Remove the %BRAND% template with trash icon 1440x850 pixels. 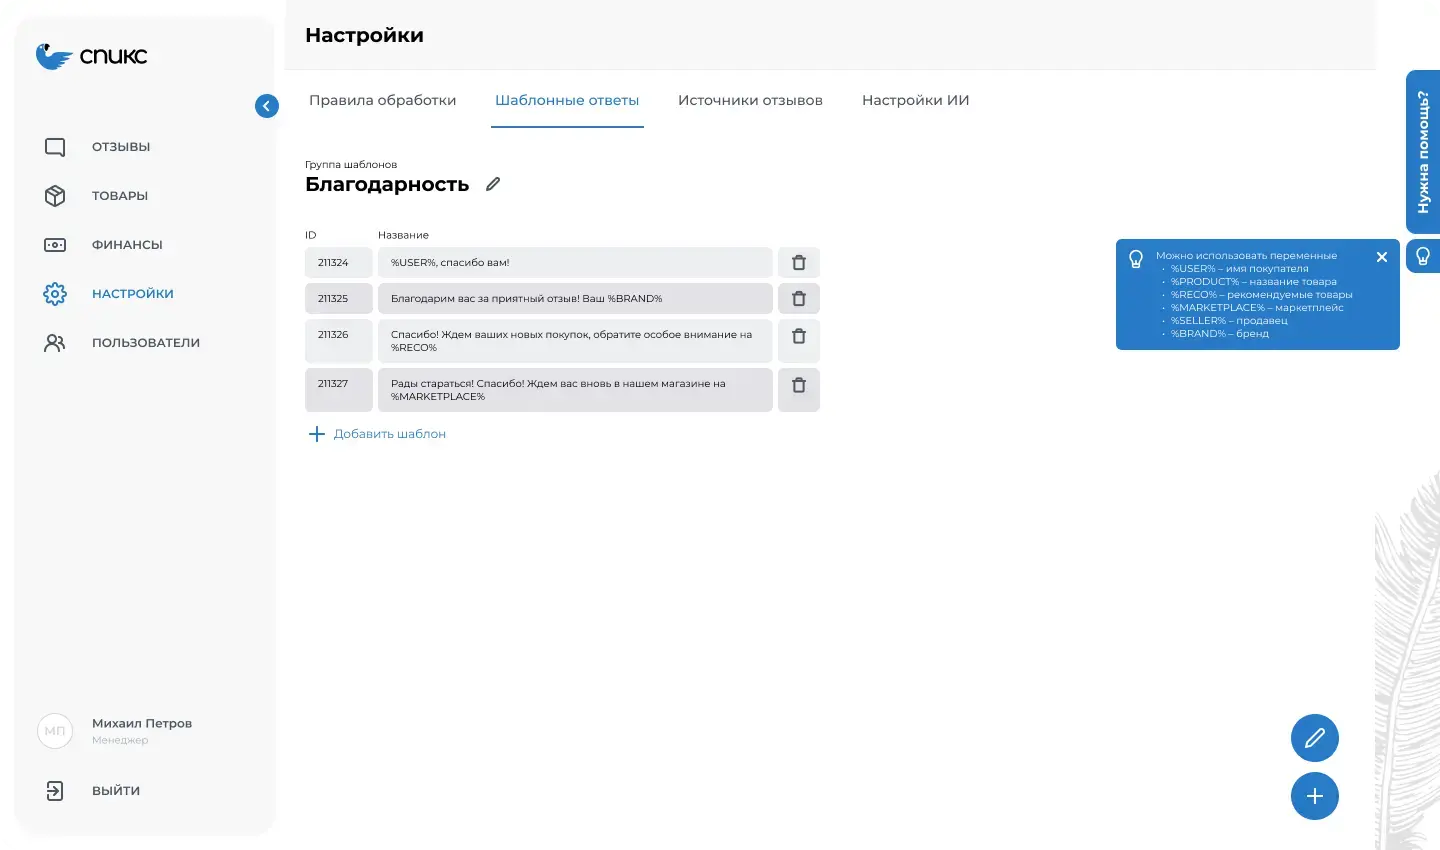(x=798, y=298)
